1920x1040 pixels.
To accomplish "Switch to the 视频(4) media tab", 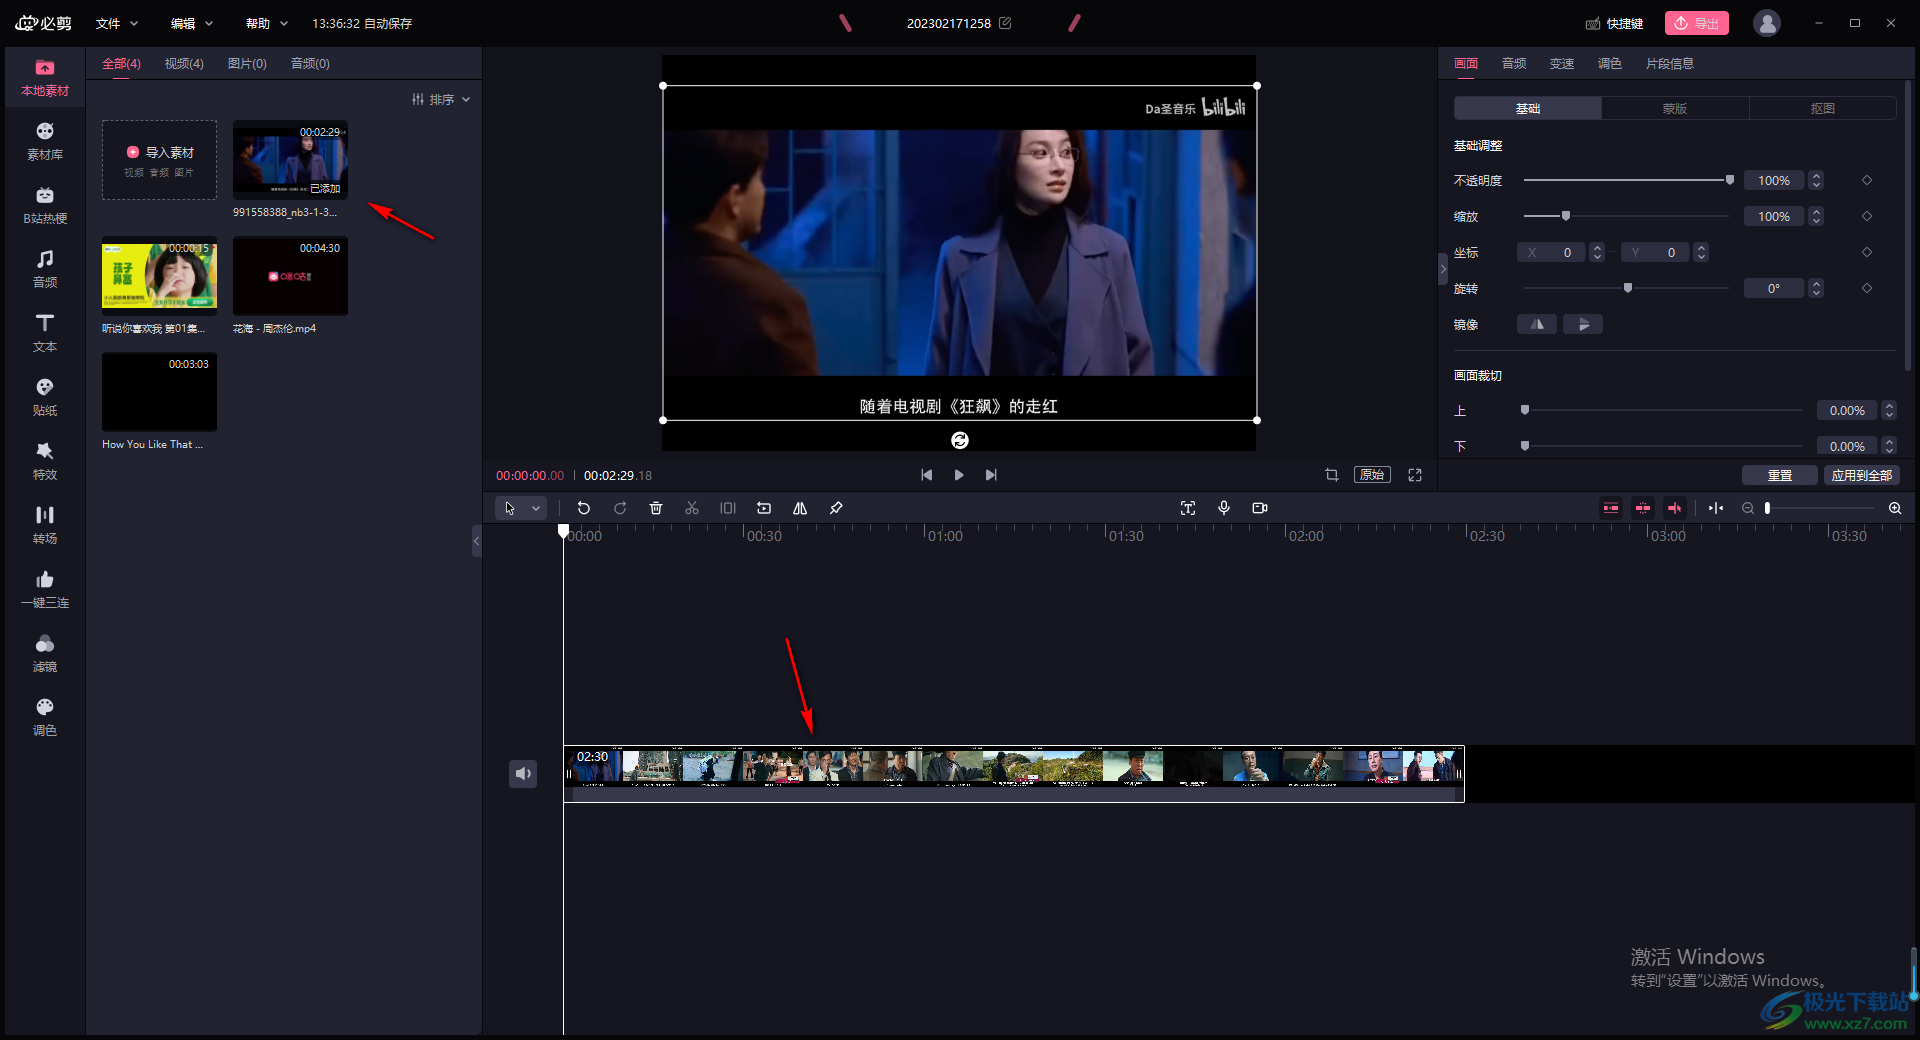I will click(x=184, y=63).
